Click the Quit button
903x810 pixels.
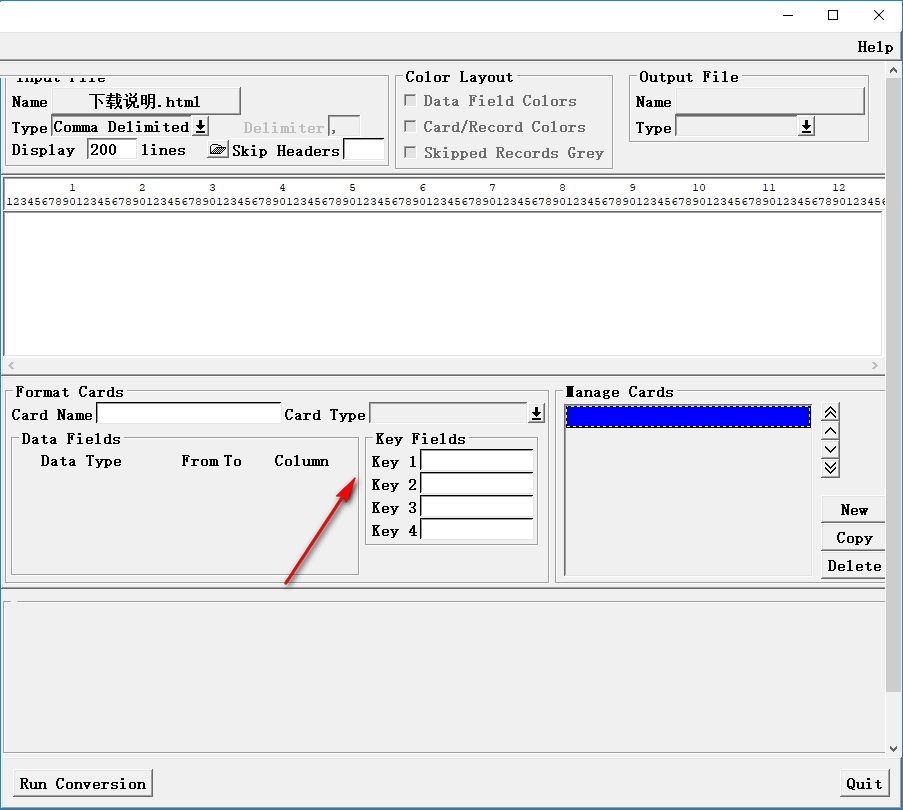[864, 783]
